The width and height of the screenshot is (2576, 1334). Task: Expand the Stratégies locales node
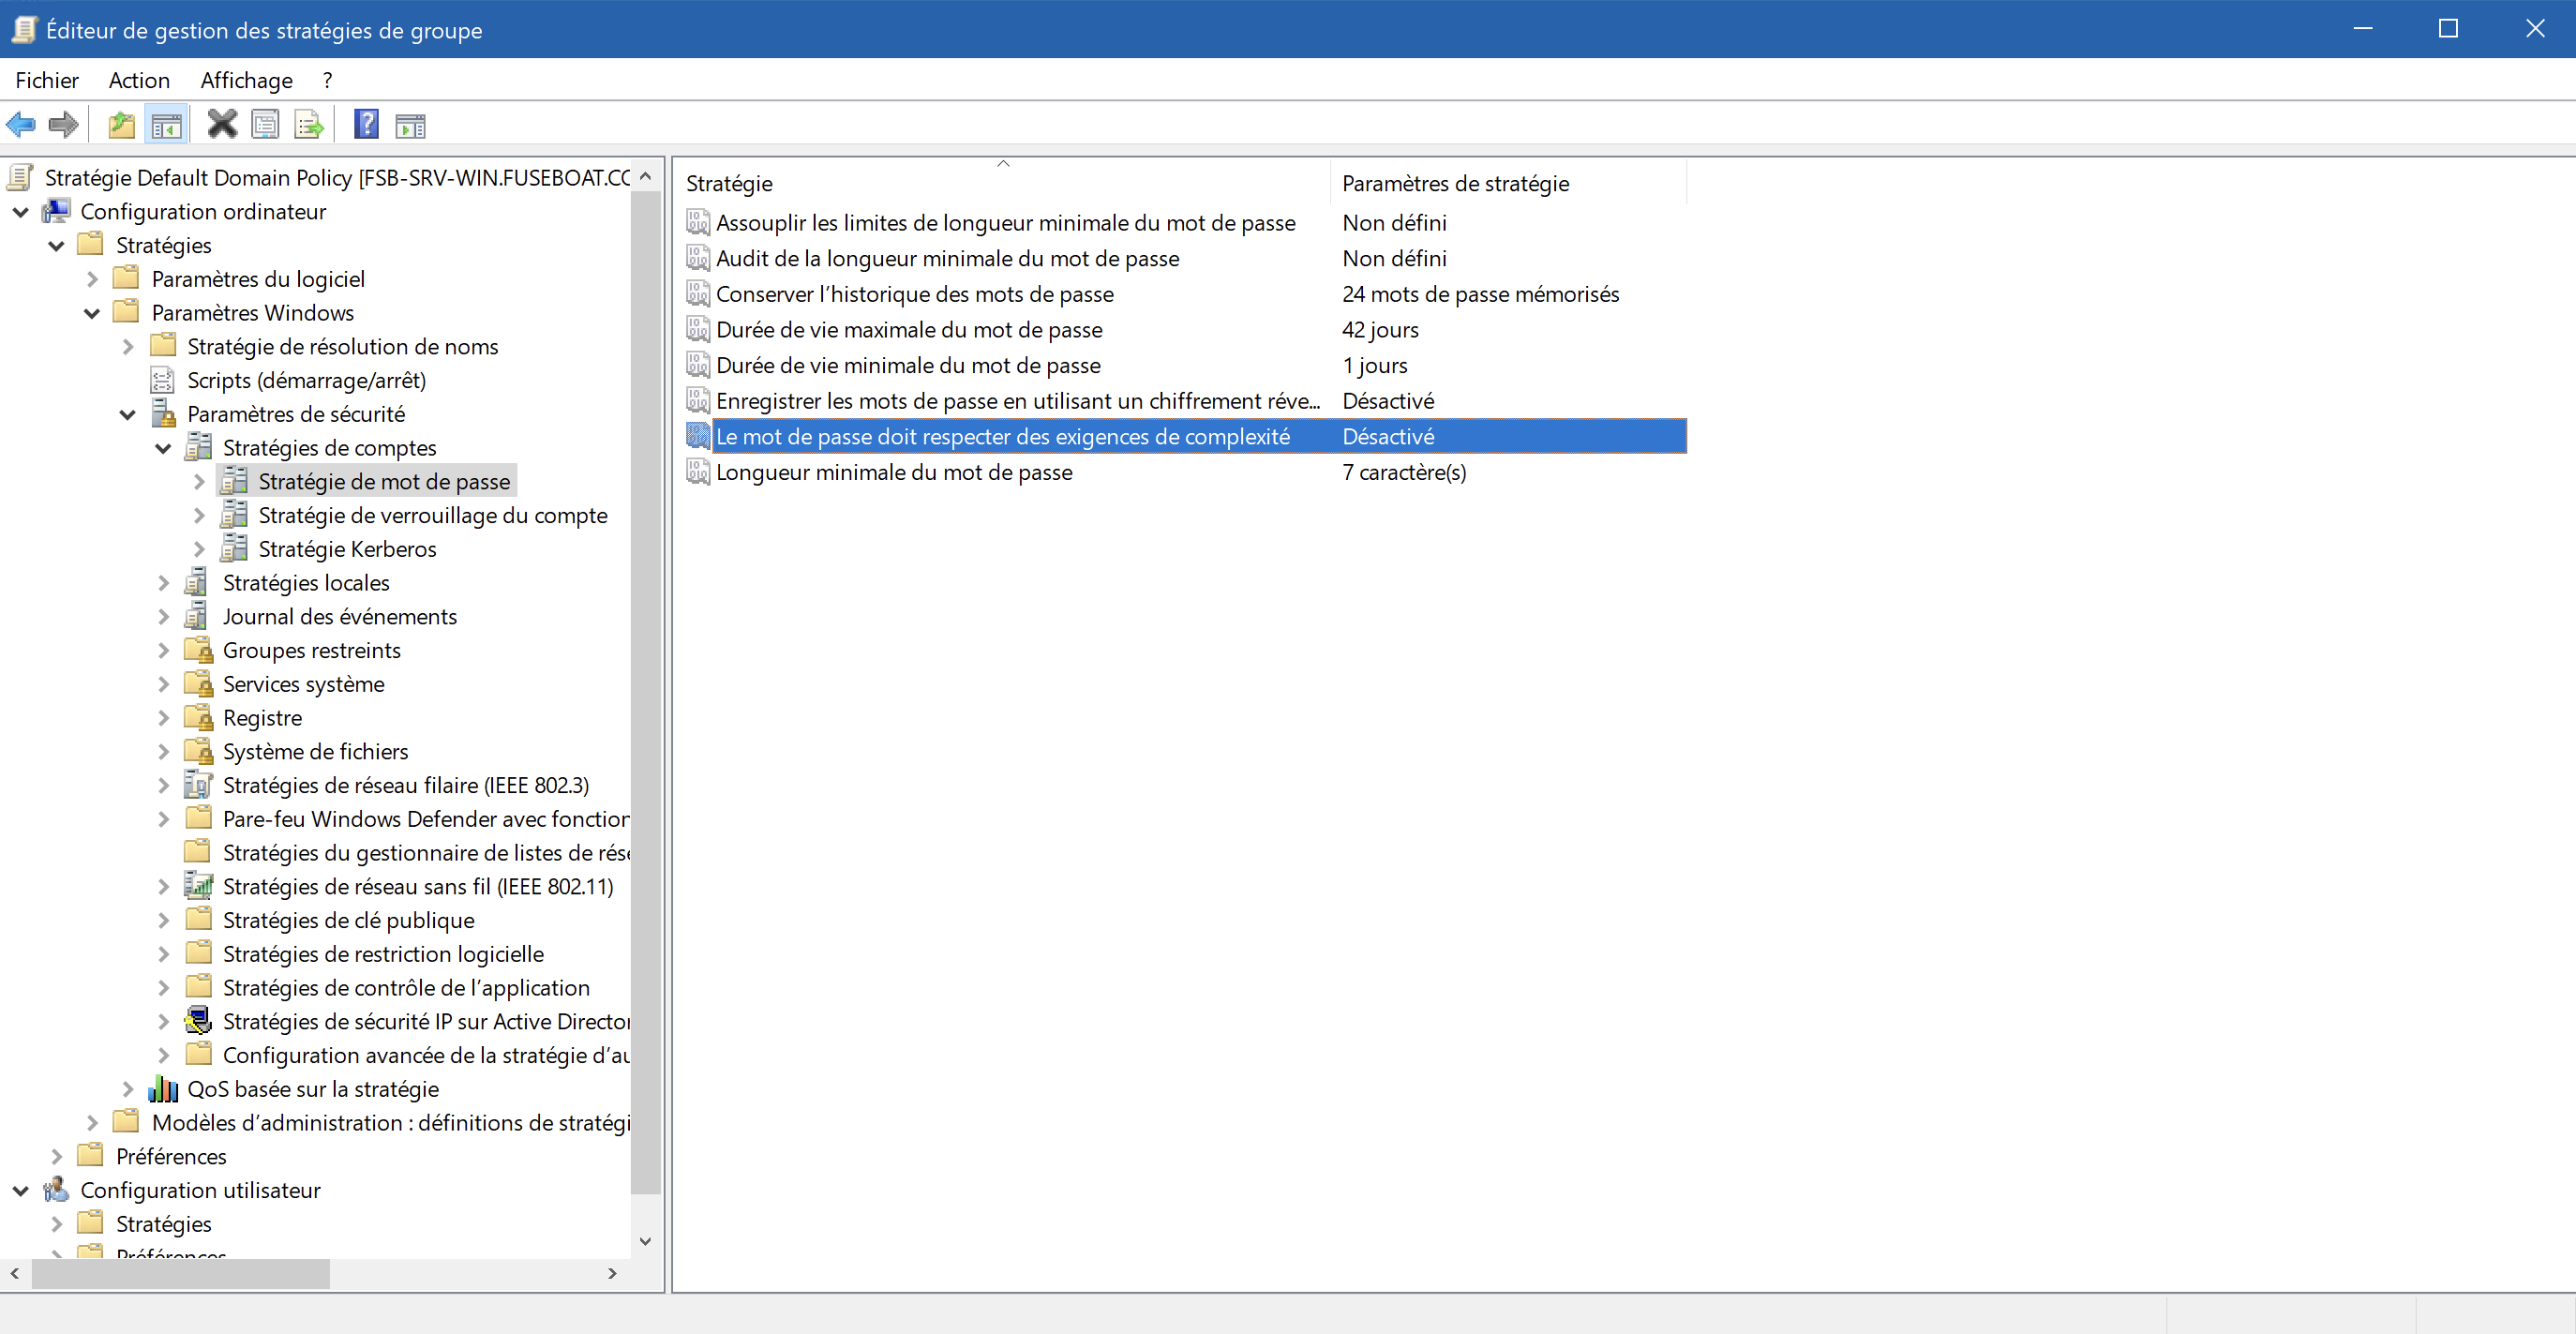[x=163, y=583]
